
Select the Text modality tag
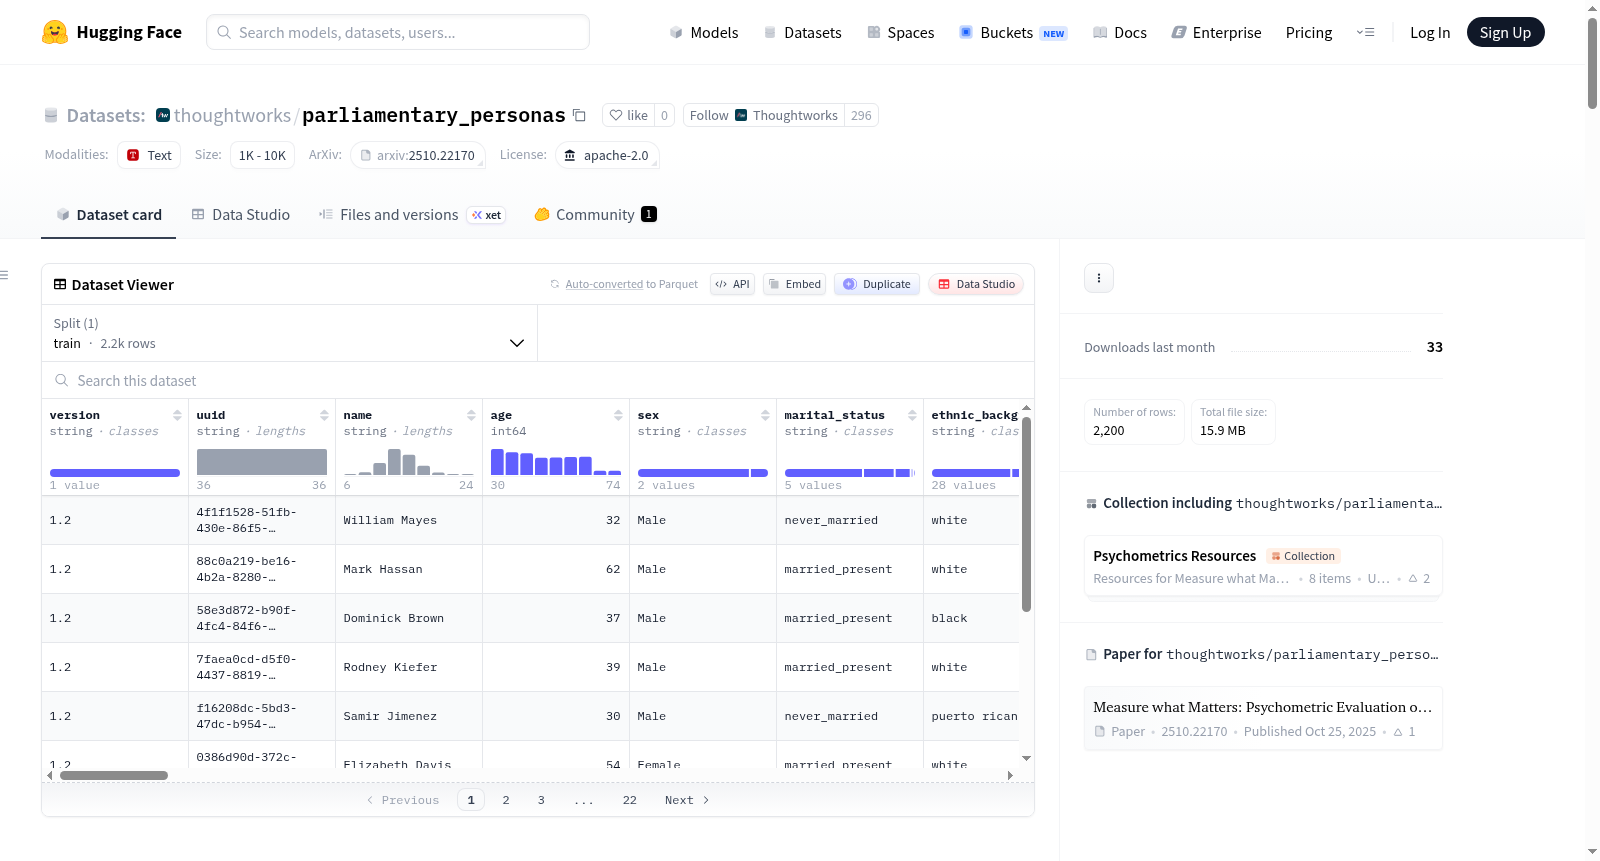click(149, 155)
